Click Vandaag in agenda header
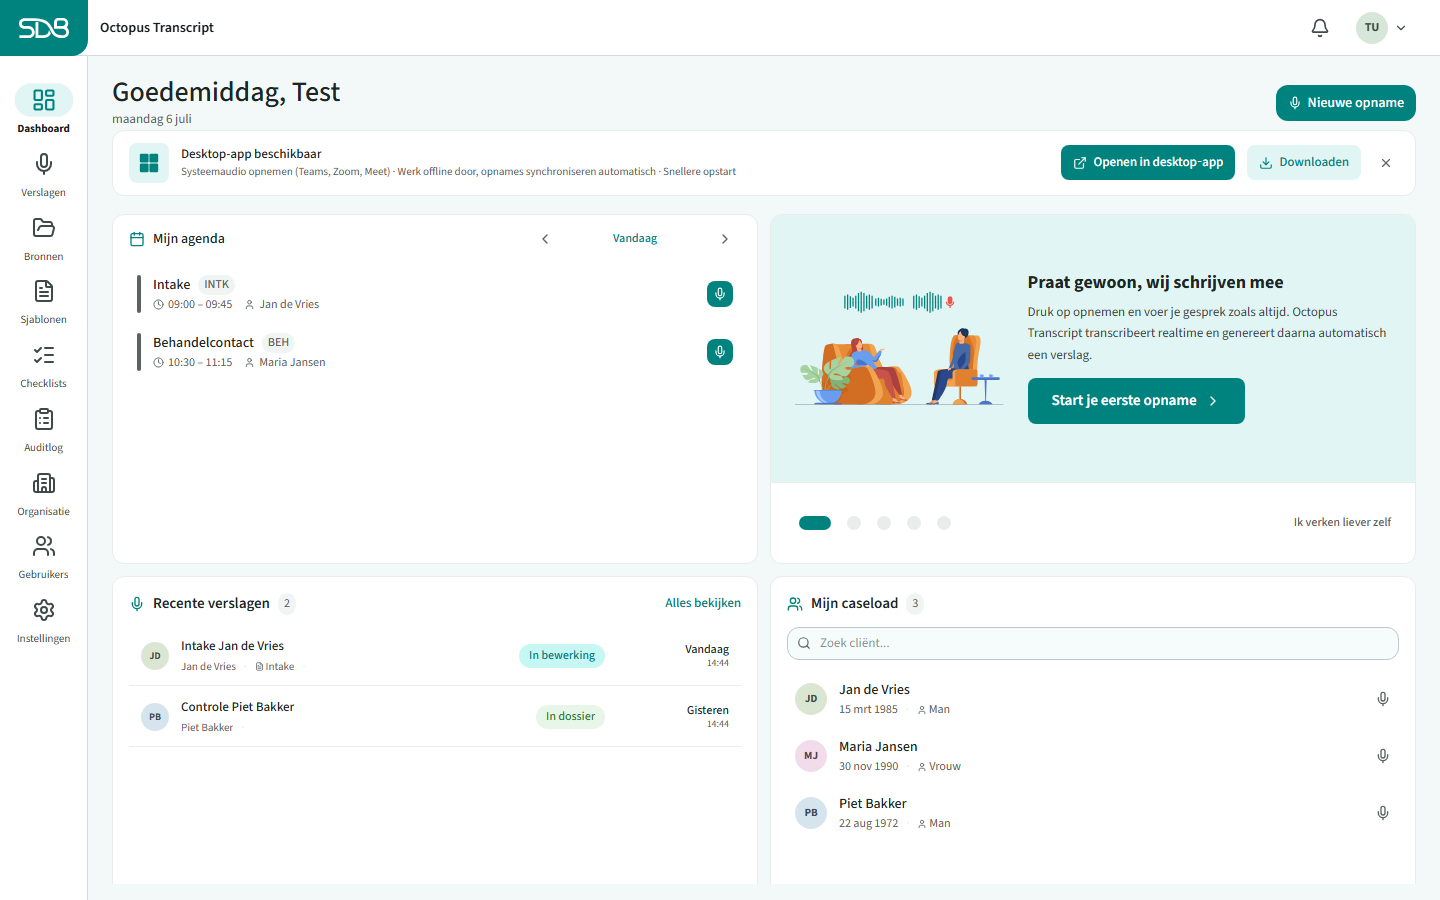 (635, 239)
